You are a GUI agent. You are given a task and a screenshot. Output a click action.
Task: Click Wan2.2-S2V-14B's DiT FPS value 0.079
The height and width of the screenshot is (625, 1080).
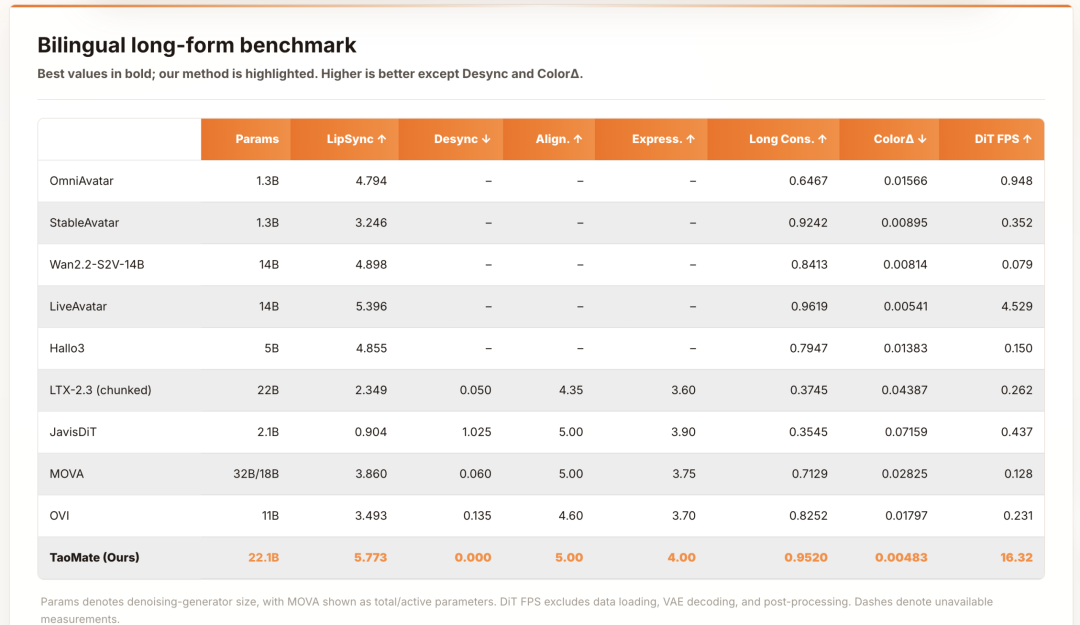(x=1017, y=265)
